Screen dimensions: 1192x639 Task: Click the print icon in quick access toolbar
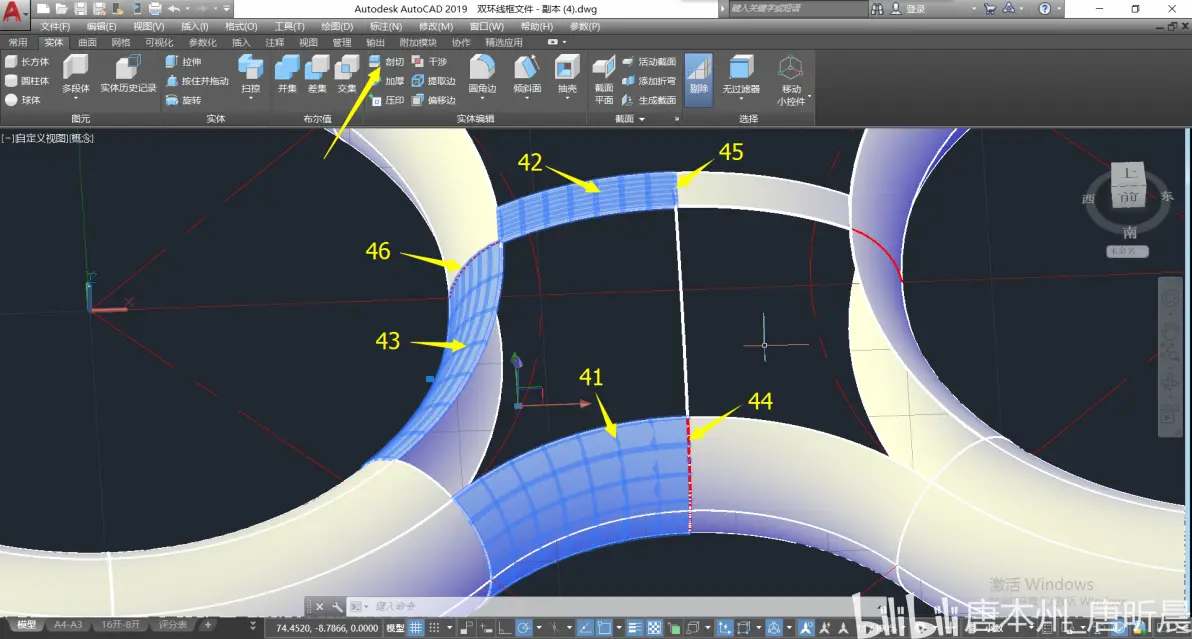pyautogui.click(x=155, y=9)
